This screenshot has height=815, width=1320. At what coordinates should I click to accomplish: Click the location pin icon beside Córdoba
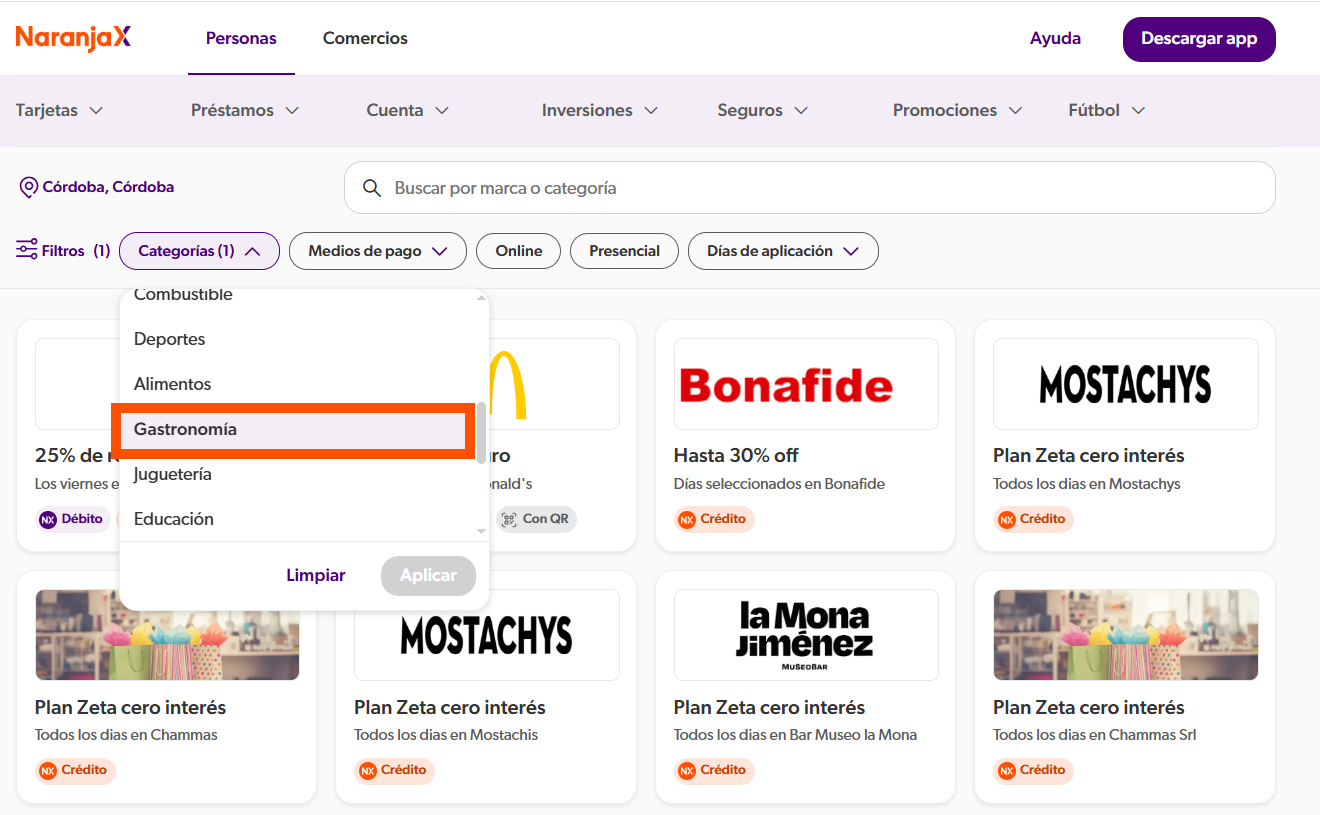click(x=26, y=187)
